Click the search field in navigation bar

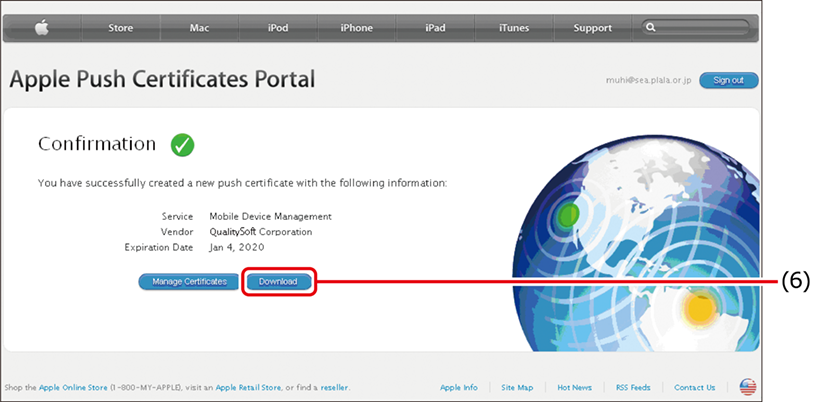(x=695, y=27)
